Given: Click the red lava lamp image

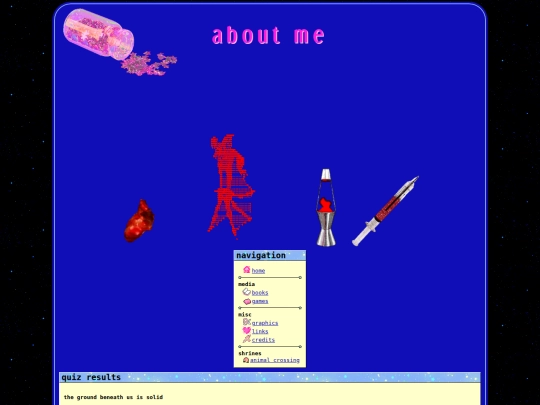Looking at the screenshot, I should pos(326,207).
